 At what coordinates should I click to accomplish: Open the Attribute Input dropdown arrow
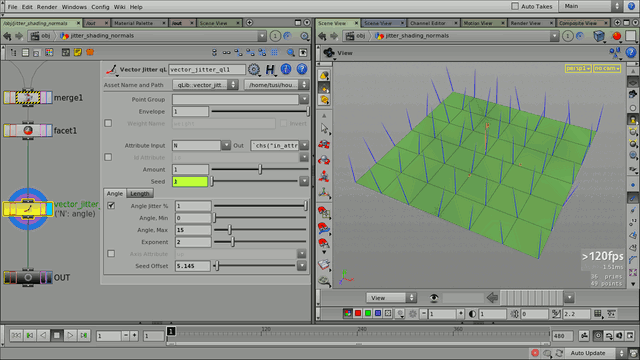point(226,145)
